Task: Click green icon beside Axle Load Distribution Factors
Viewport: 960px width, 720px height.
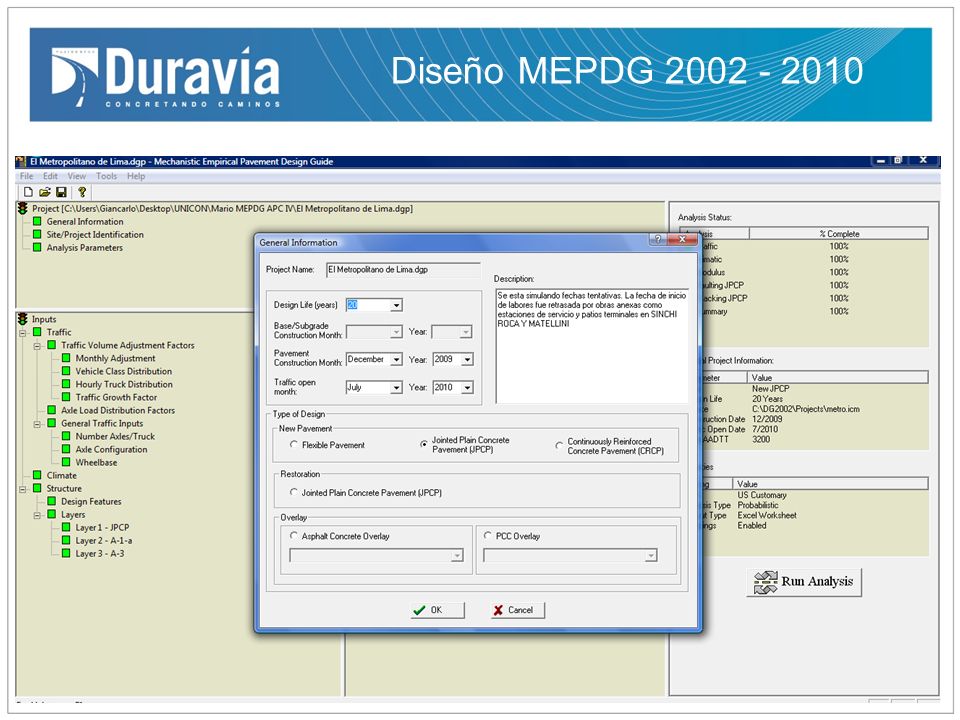Action: click(52, 410)
